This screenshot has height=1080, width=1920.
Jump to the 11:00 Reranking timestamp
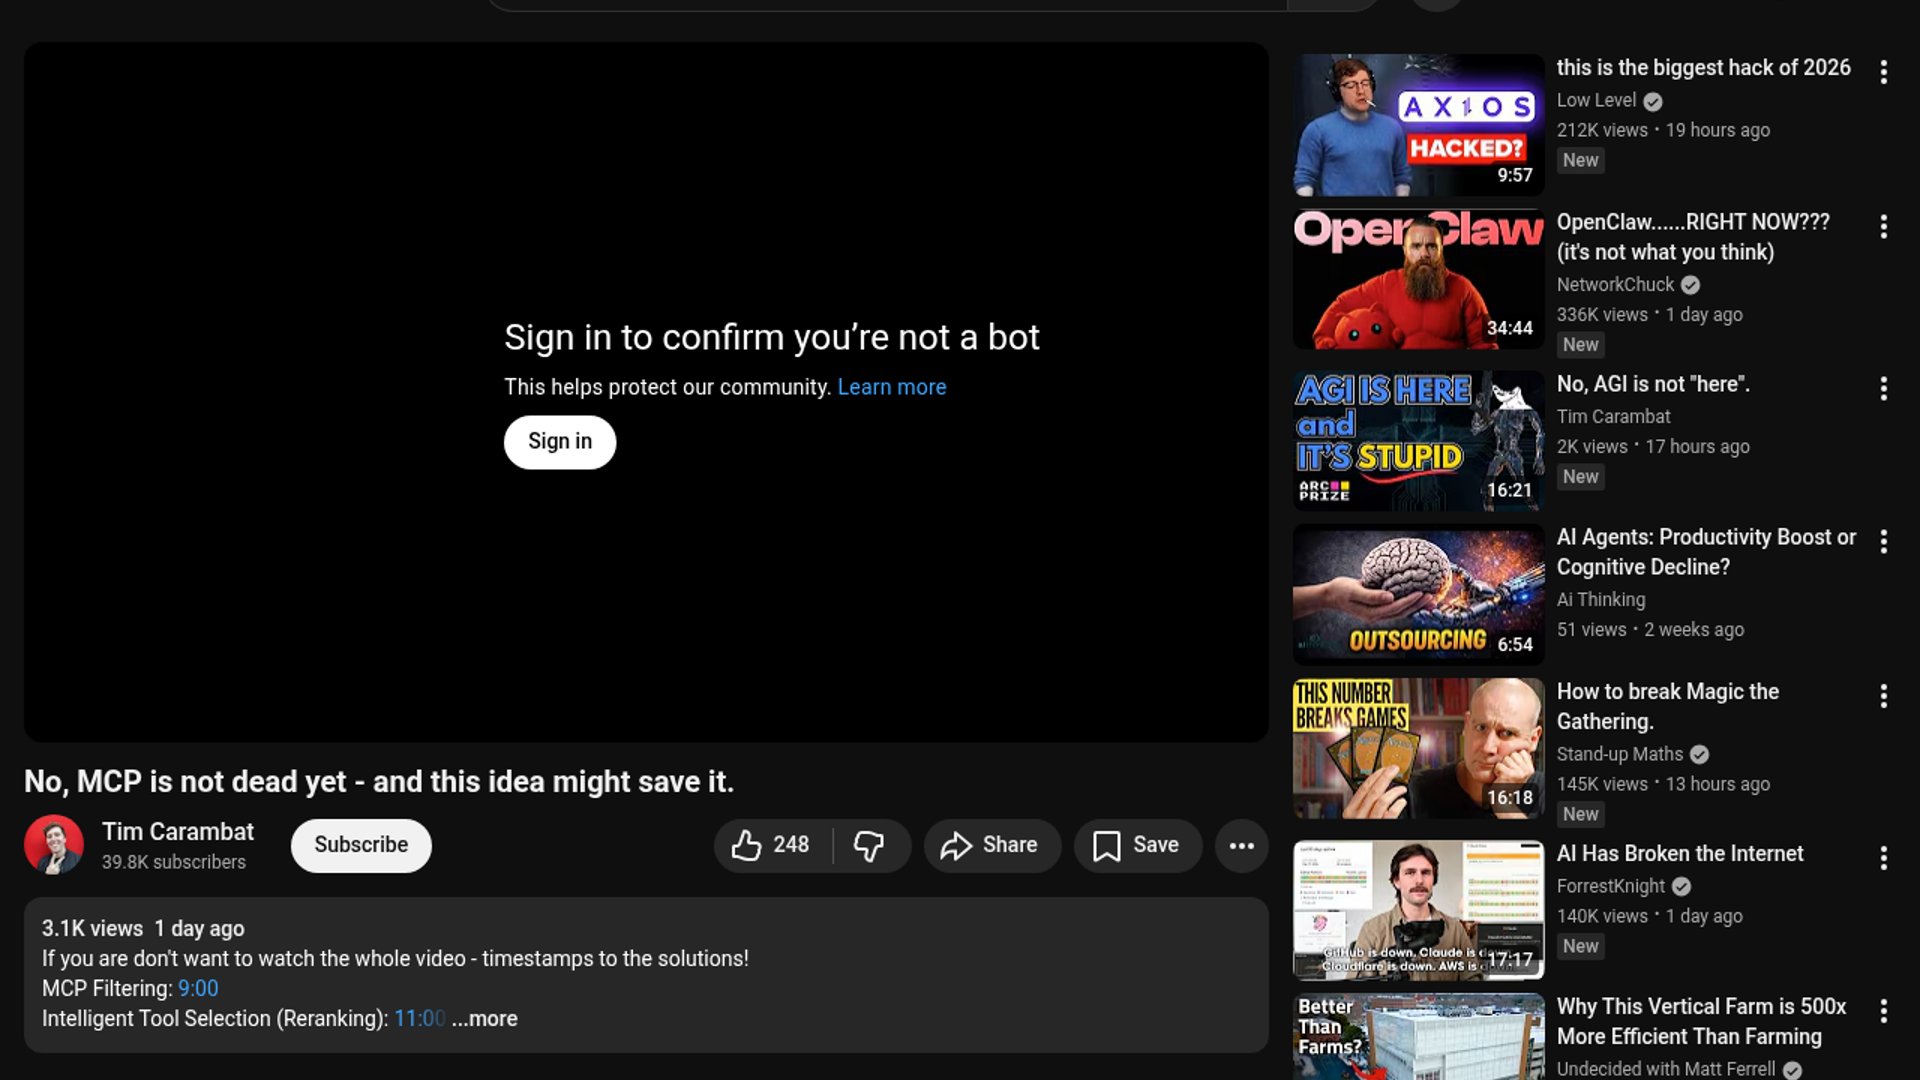(x=419, y=1018)
